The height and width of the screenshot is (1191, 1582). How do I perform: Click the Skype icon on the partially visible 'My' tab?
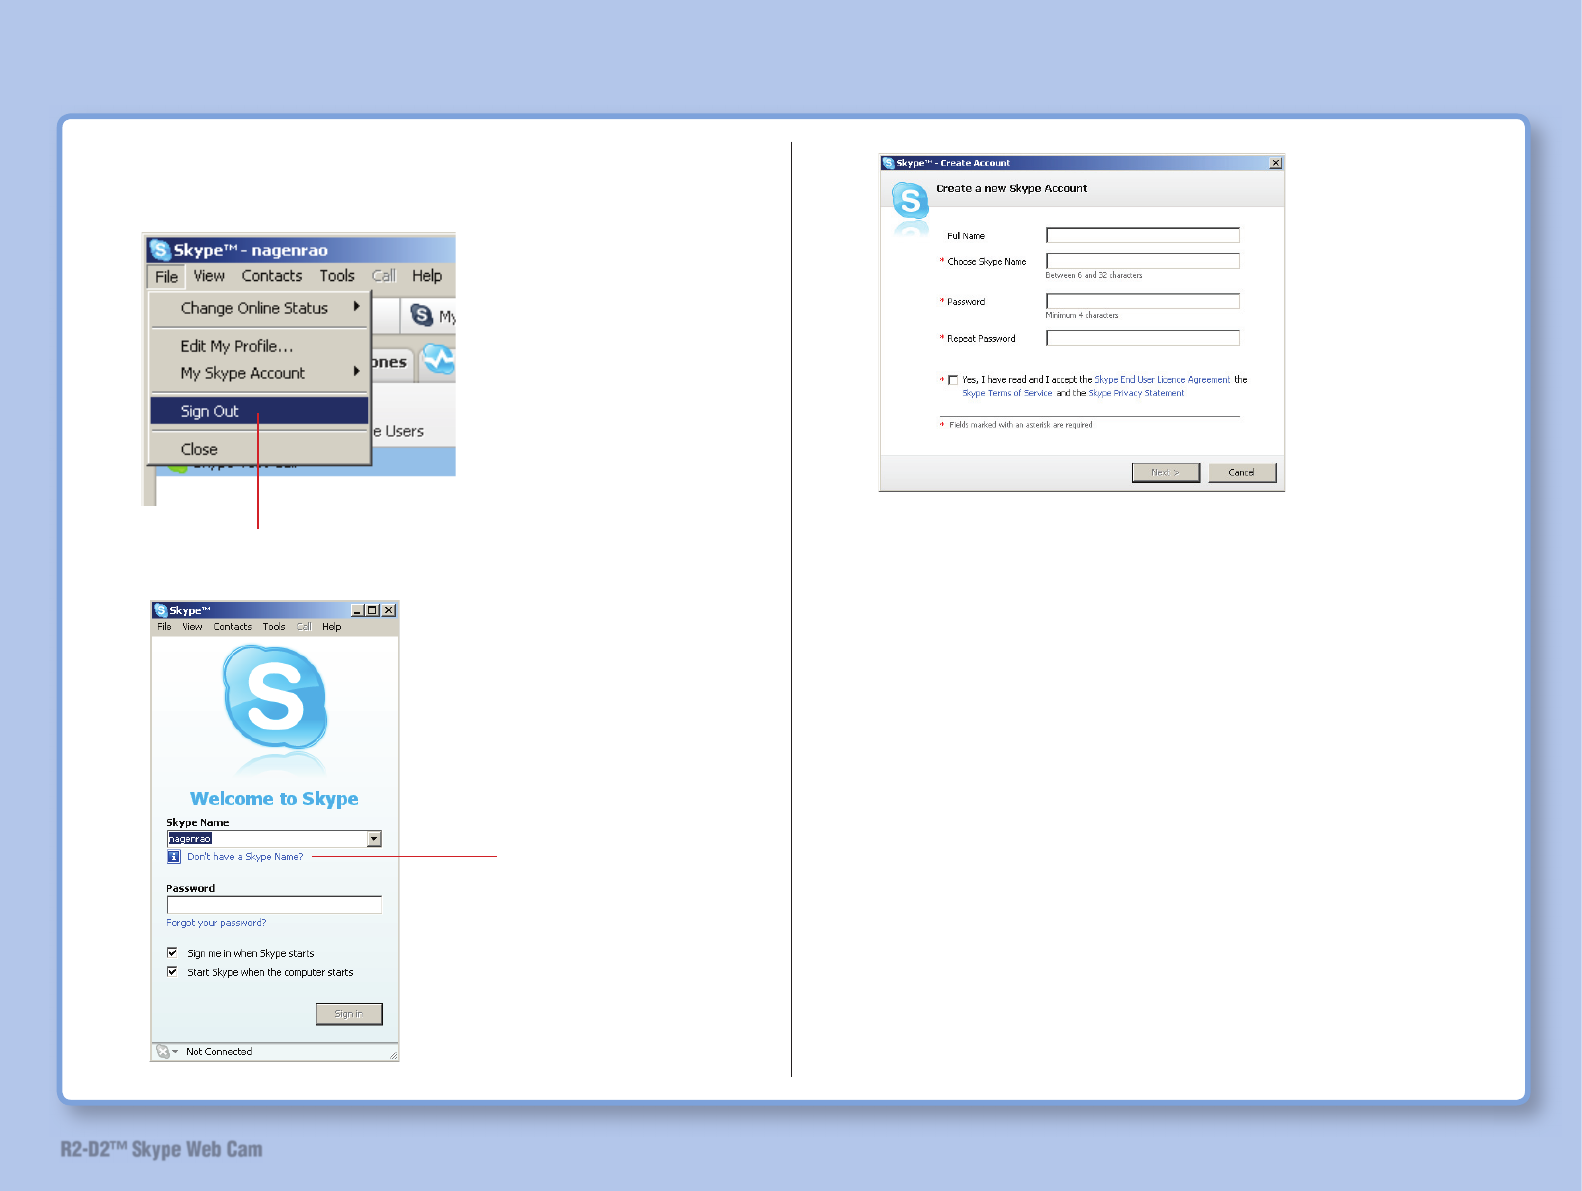[422, 316]
